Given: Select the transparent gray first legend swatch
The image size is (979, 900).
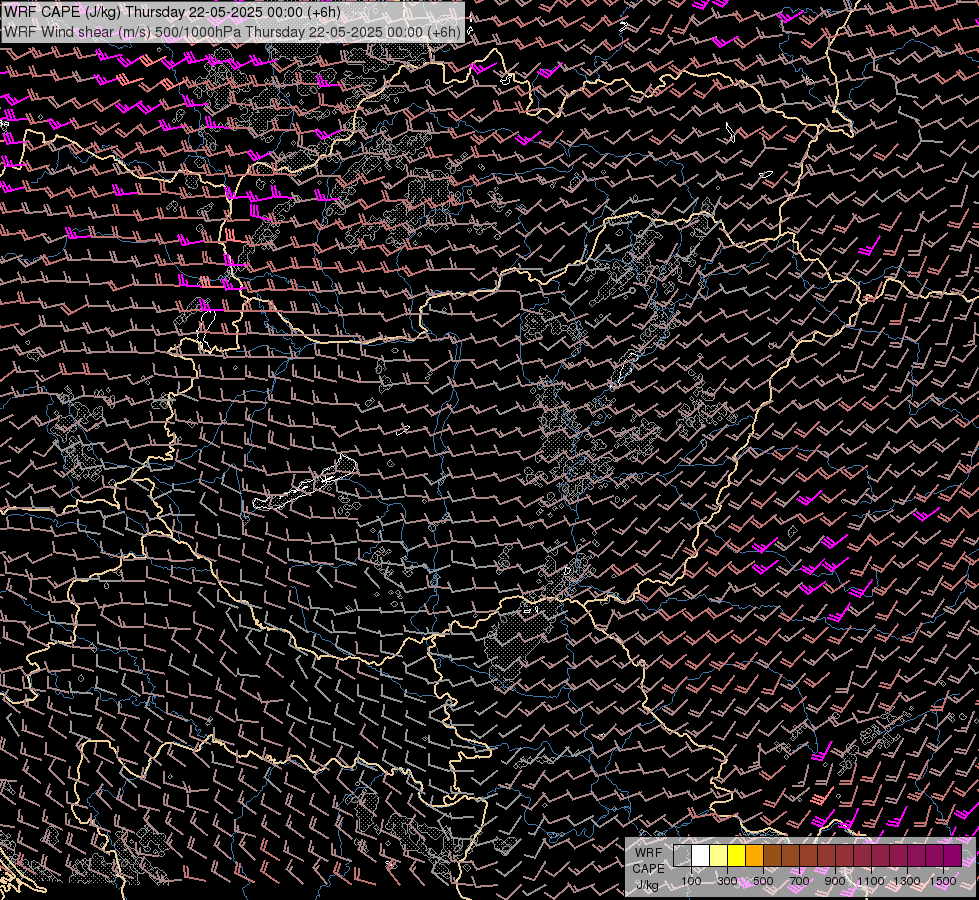Looking at the screenshot, I should [682, 856].
